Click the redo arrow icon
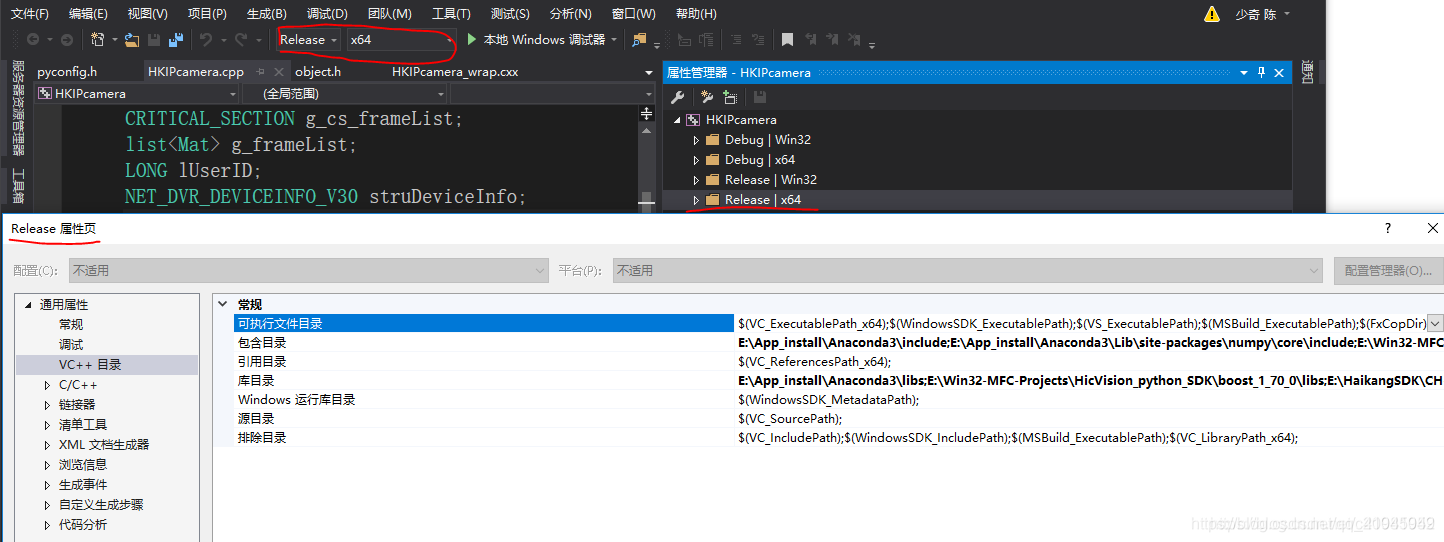This screenshot has height=542, width=1444. click(x=240, y=40)
